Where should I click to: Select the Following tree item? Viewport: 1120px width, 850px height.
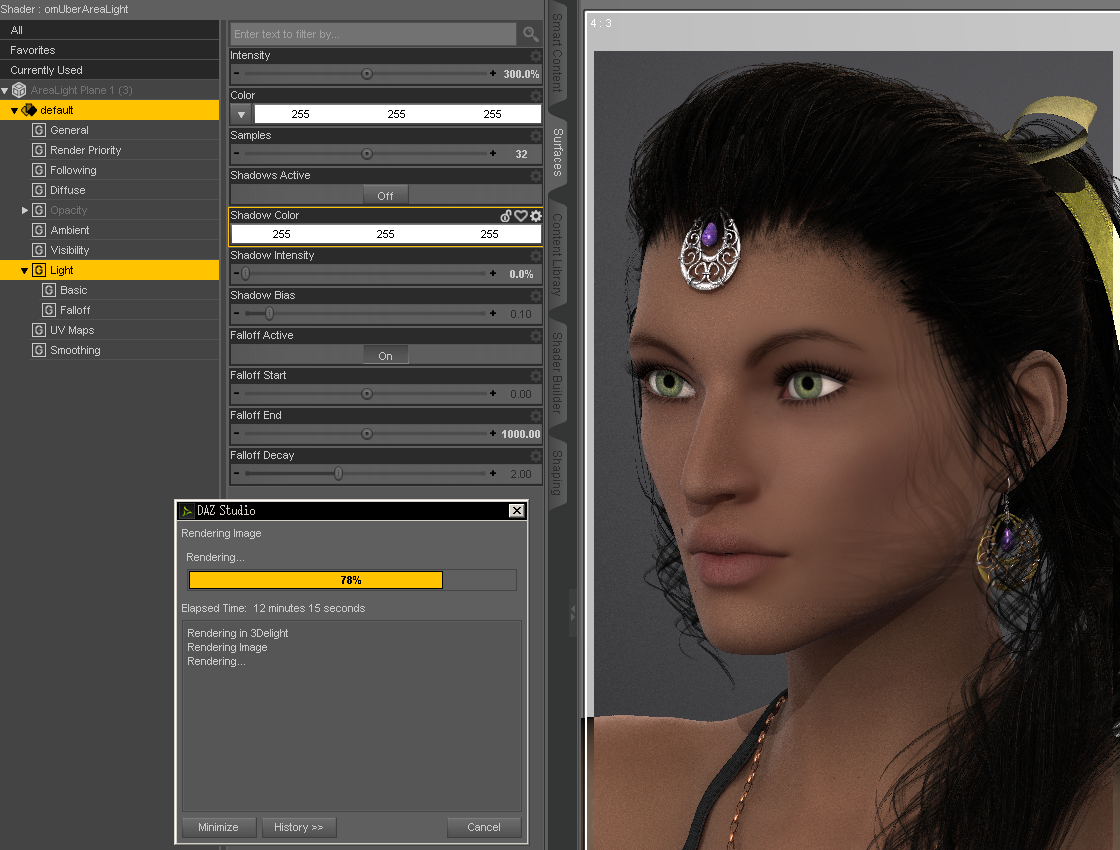click(73, 170)
